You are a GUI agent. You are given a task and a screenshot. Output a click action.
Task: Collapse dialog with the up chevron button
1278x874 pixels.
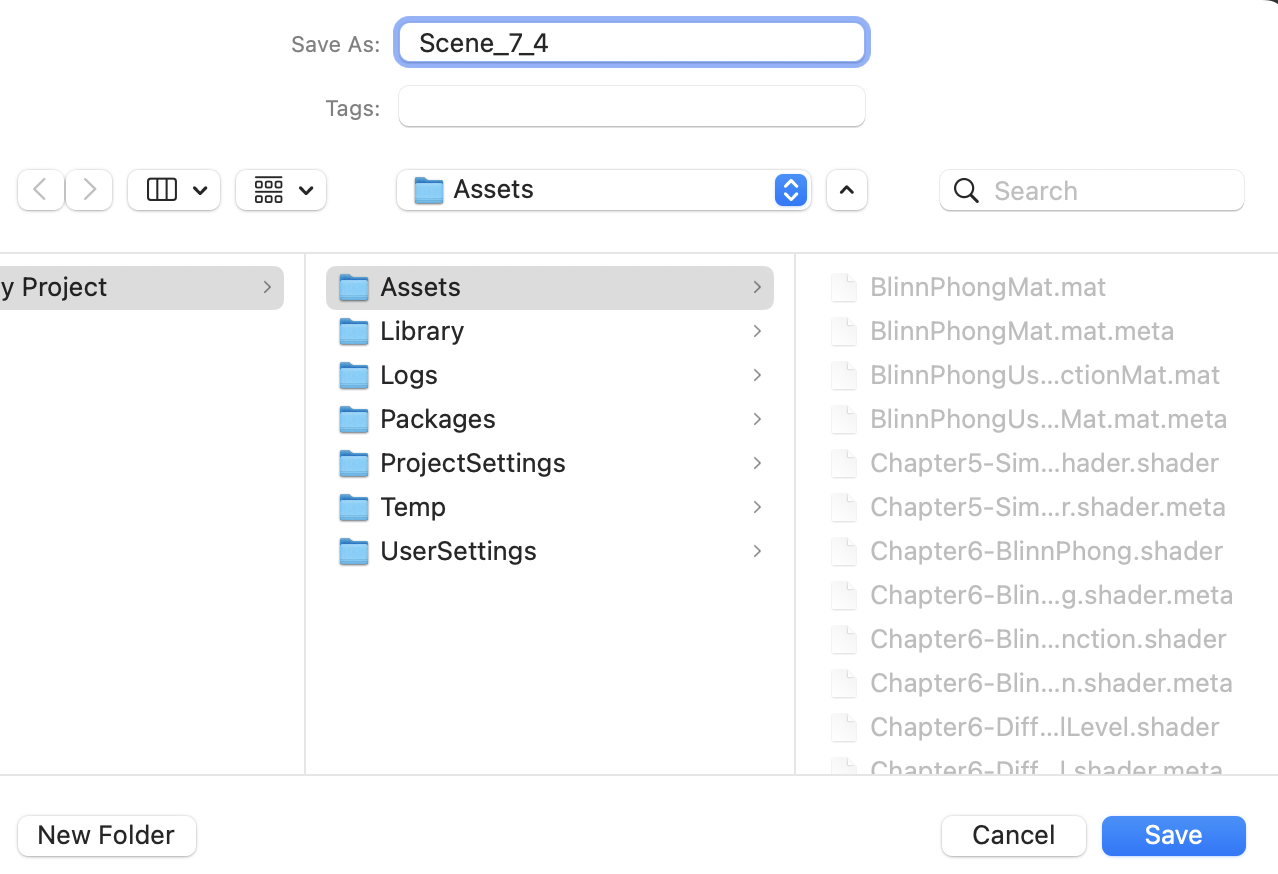tap(847, 190)
